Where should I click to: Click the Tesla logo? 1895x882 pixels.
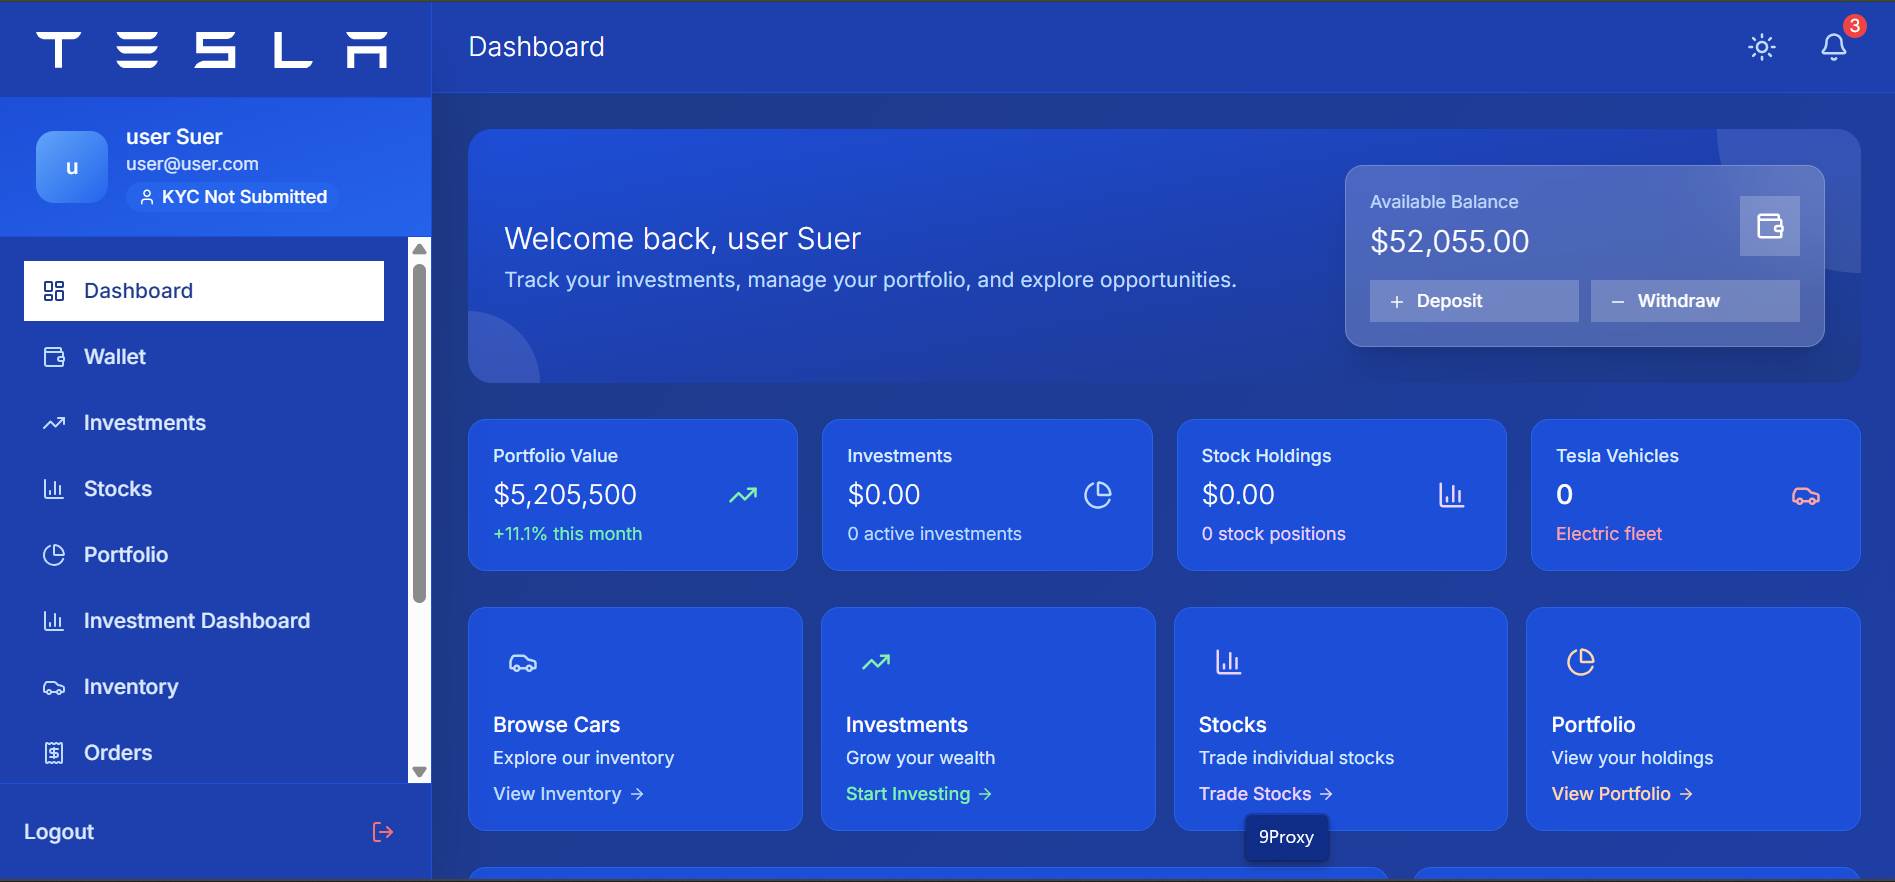click(x=212, y=49)
